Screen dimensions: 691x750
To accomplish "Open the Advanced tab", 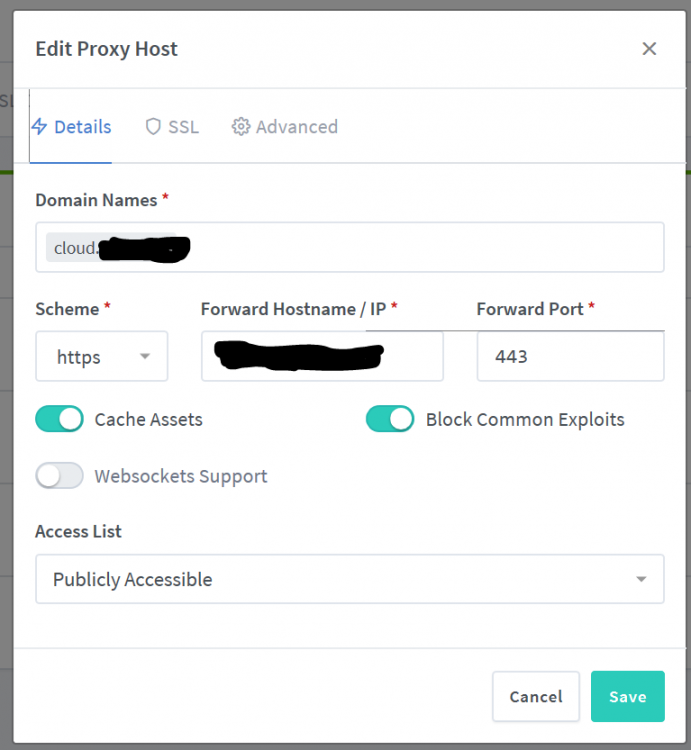I will pyautogui.click(x=285, y=127).
